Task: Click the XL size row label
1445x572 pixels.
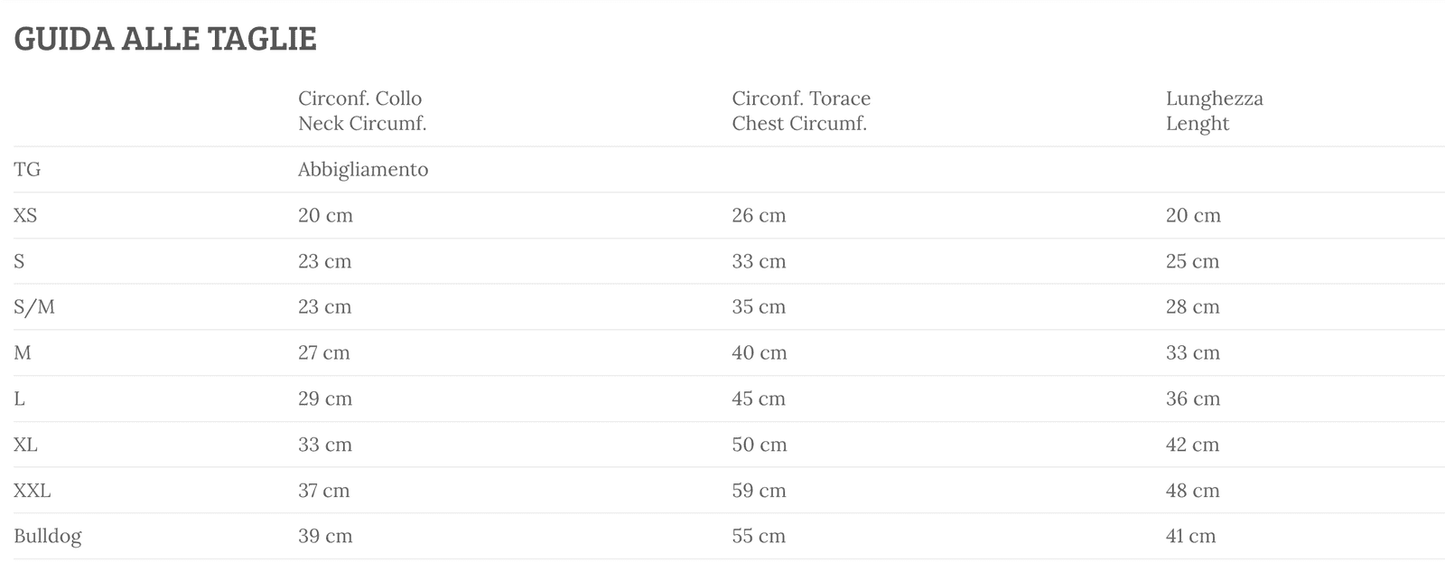Action: (26, 445)
